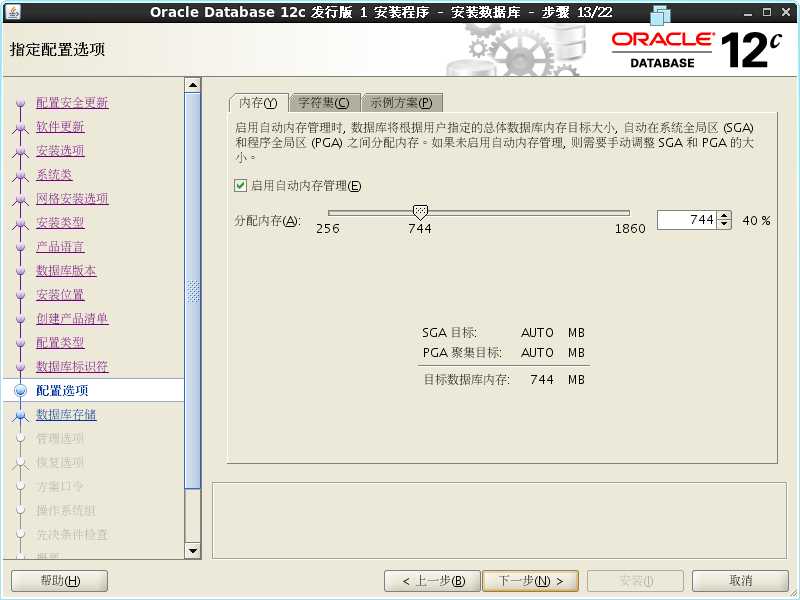Click the 40 % memory percentage text

pyautogui.click(x=756, y=220)
